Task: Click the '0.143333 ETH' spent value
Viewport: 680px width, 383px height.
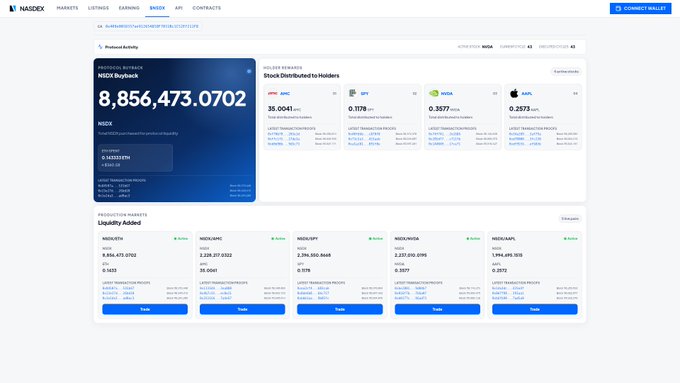Action: point(116,157)
